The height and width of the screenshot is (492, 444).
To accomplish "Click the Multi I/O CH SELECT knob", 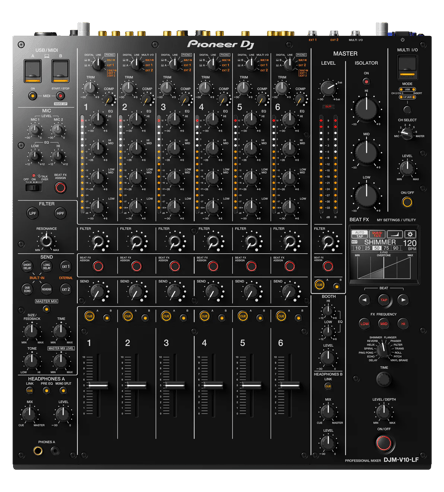I will point(407,133).
